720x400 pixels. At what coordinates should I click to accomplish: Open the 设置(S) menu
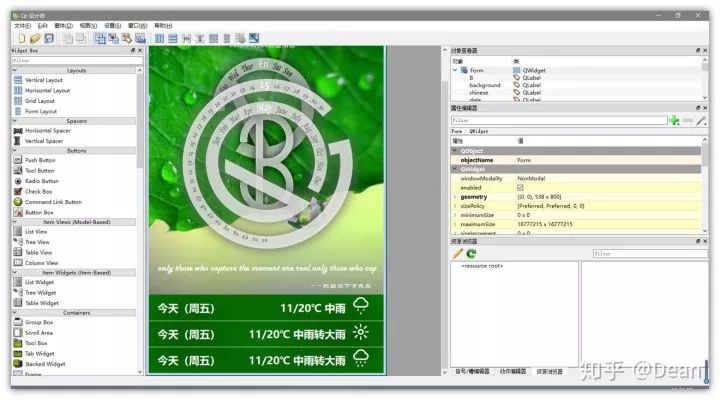tap(112, 26)
